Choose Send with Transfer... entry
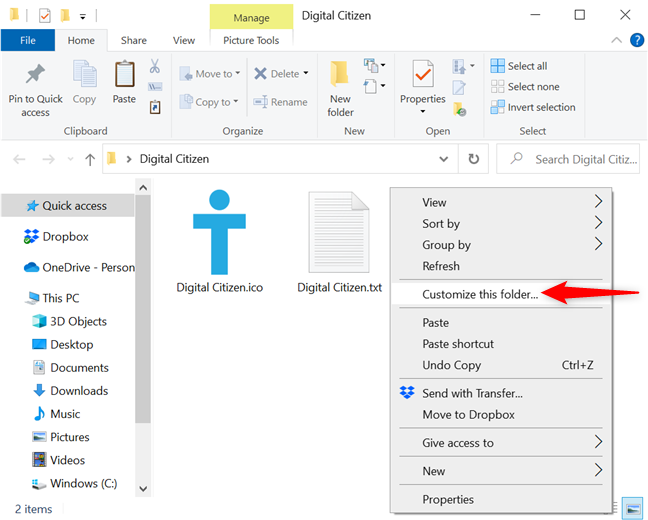The height and width of the screenshot is (520, 648). pos(500,393)
